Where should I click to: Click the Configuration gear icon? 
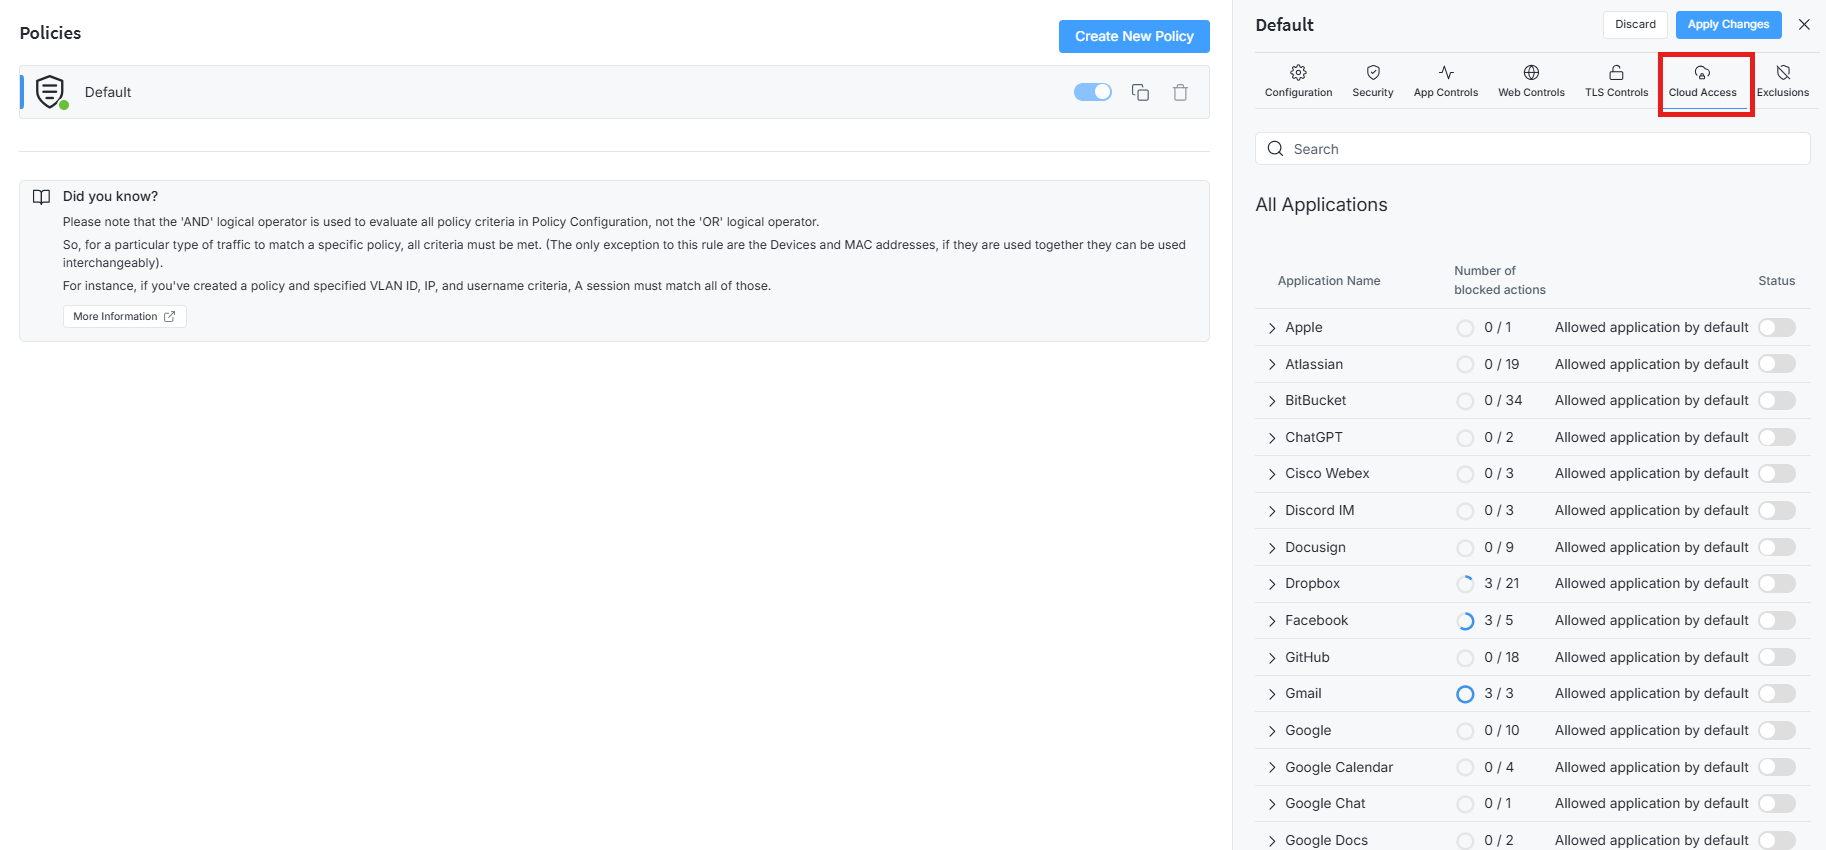pos(1298,72)
